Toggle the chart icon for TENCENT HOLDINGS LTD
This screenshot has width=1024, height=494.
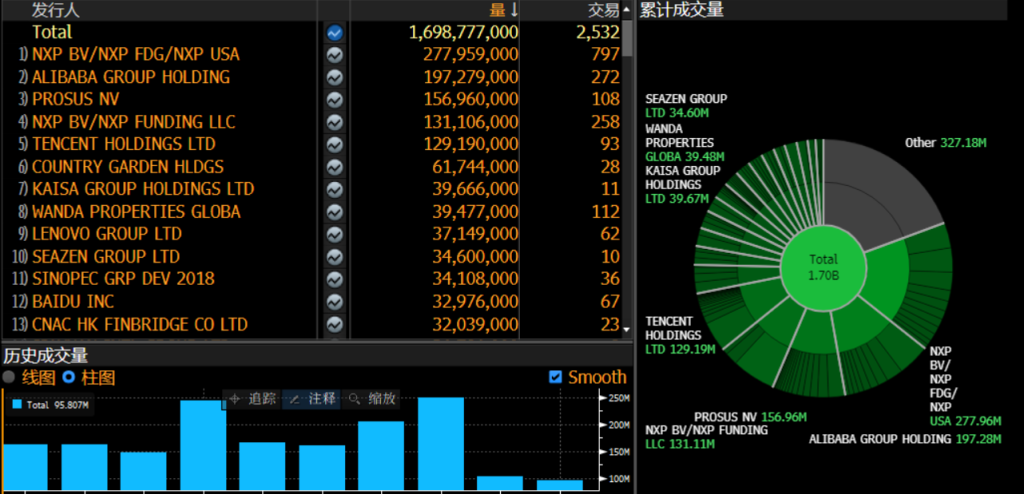coord(334,145)
